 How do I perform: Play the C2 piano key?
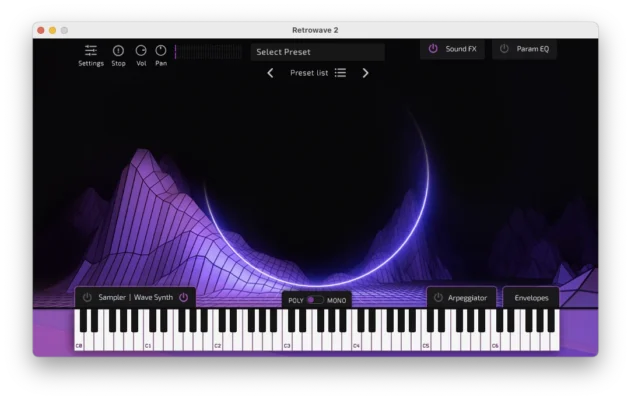click(218, 341)
